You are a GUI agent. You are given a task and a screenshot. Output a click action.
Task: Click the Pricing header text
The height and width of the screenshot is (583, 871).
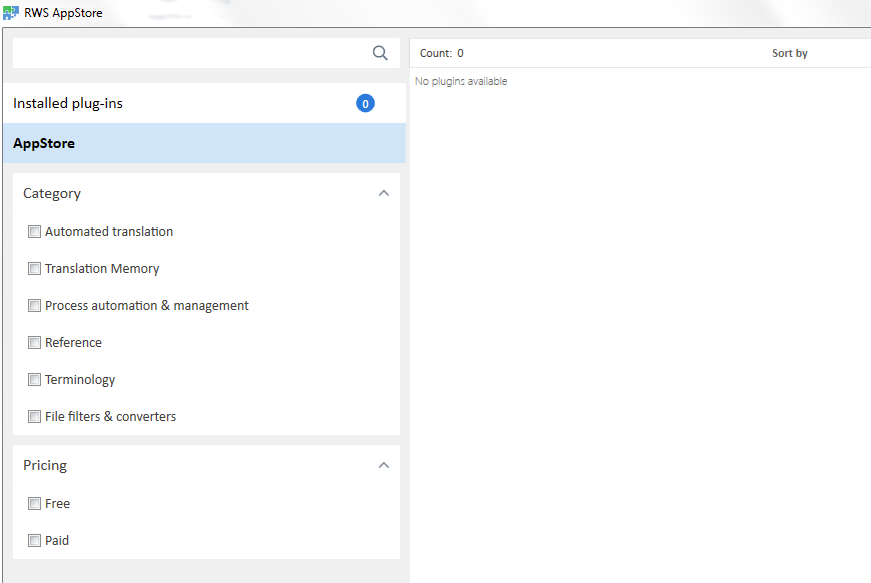(45, 465)
